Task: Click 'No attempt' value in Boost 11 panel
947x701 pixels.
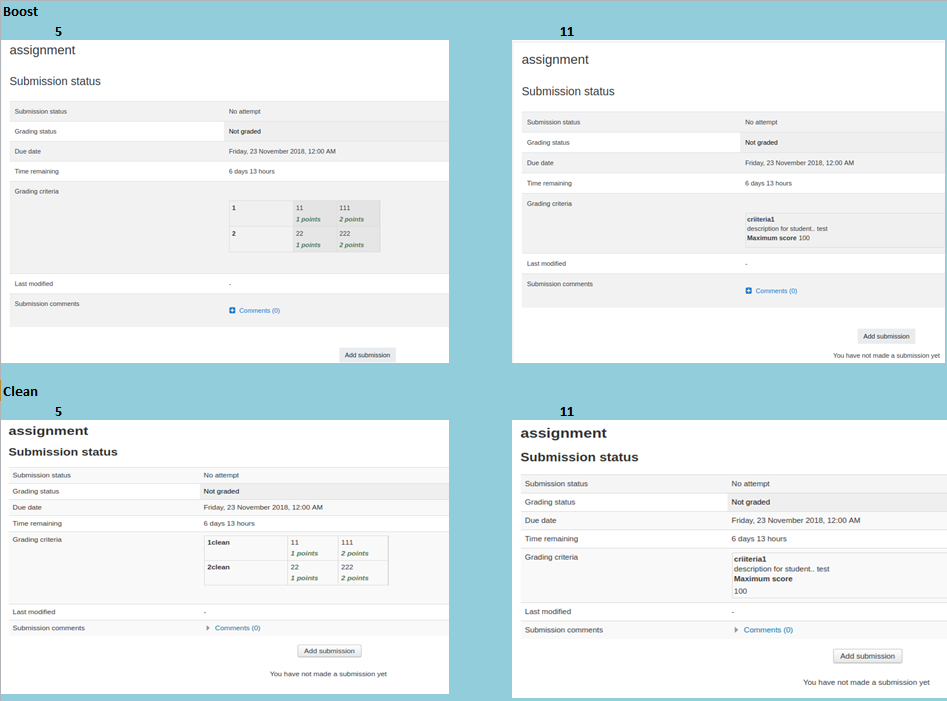Action: [761, 122]
